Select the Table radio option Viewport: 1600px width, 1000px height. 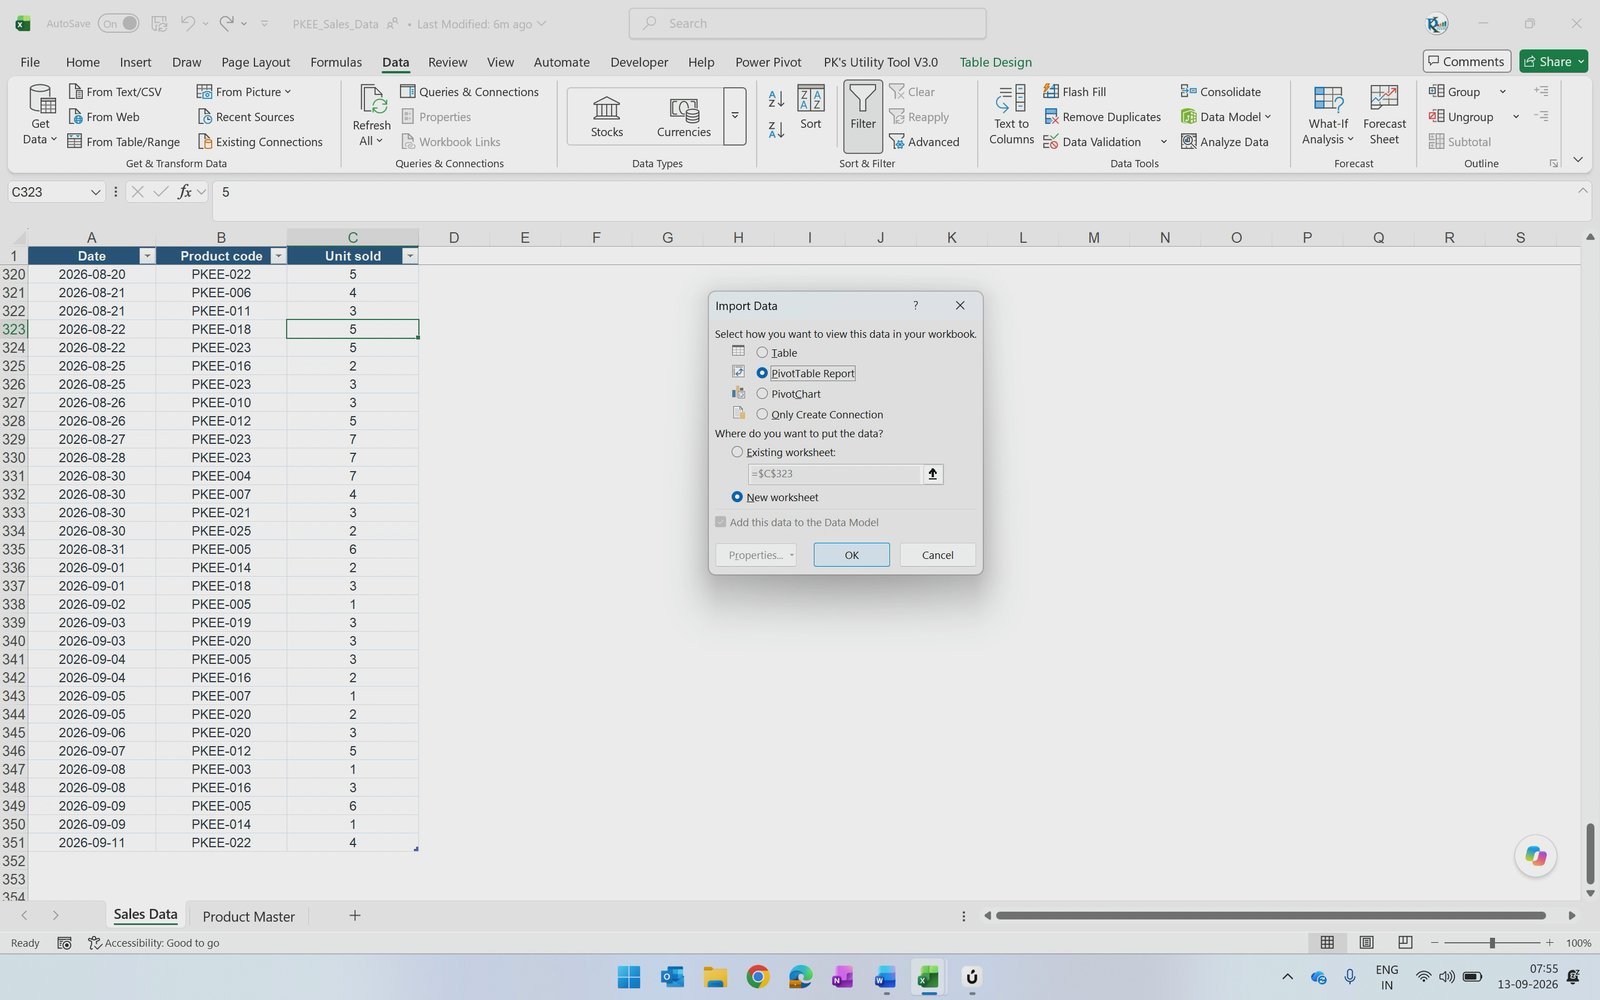(x=762, y=352)
